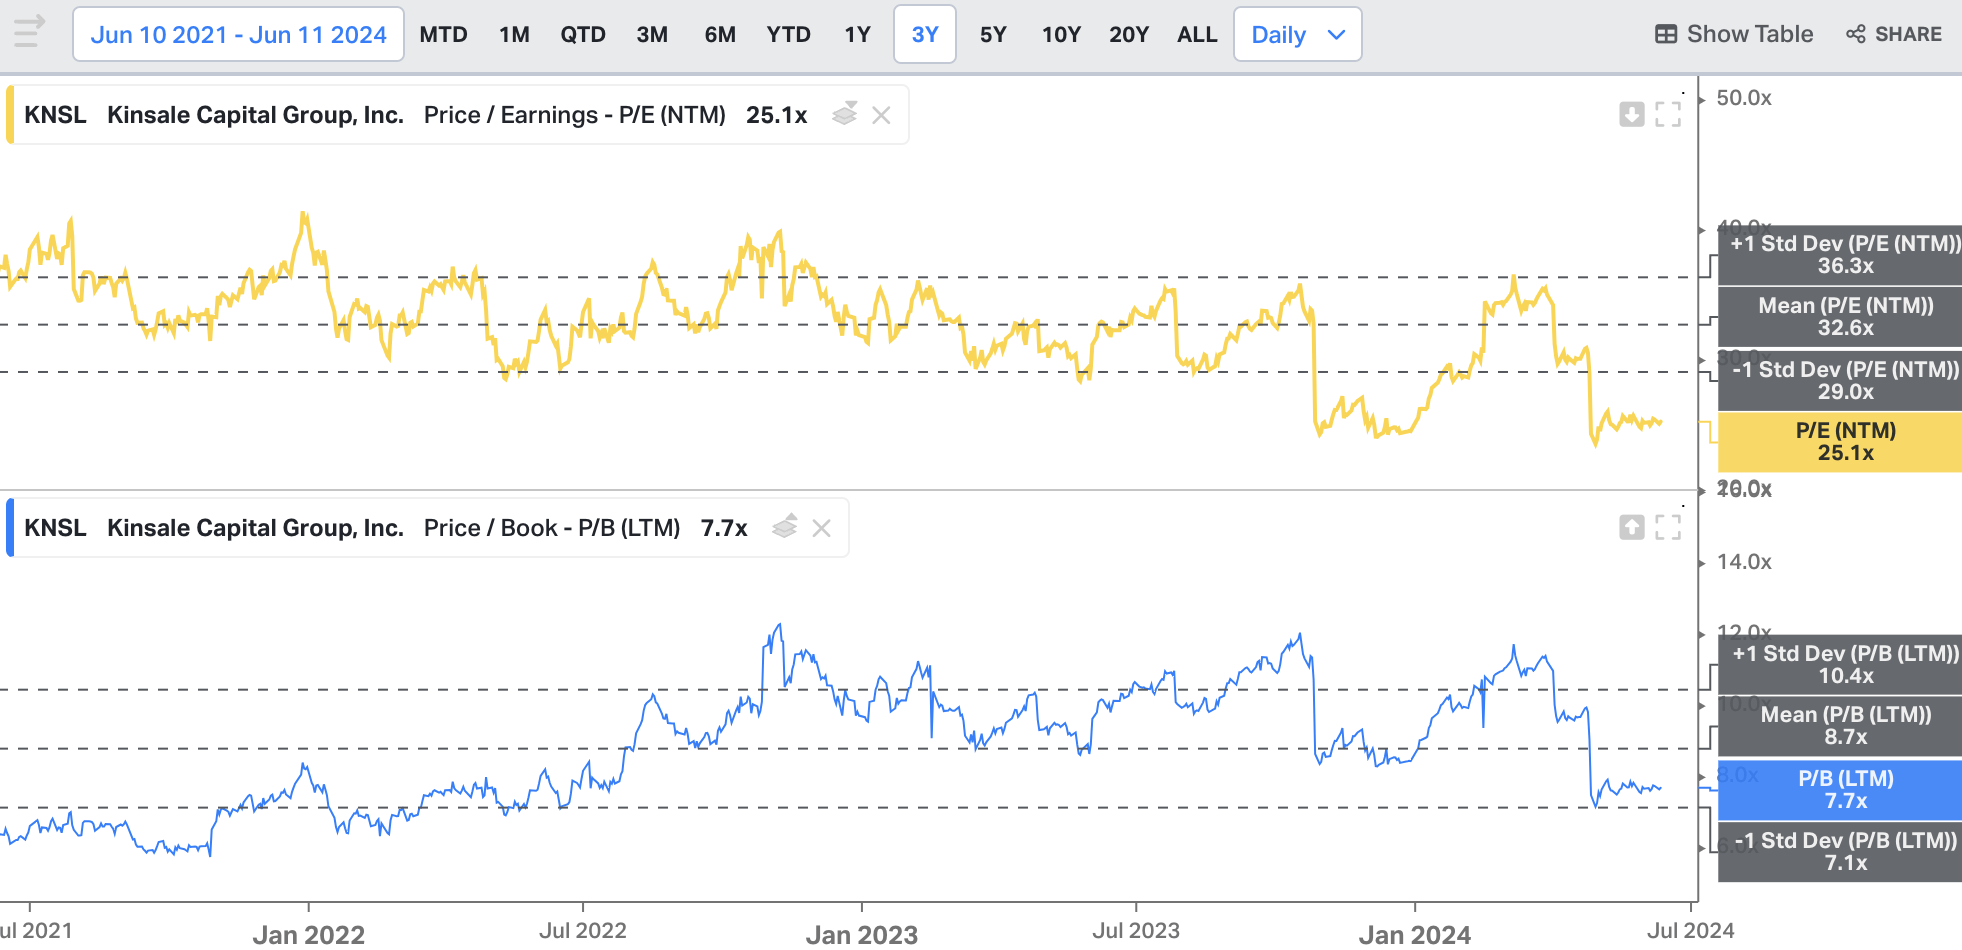Viewport: 1962px width, 950px height.
Task: Click the -1 Std Dev (P/B (LTM)) 7.1x label
Action: click(x=1840, y=852)
